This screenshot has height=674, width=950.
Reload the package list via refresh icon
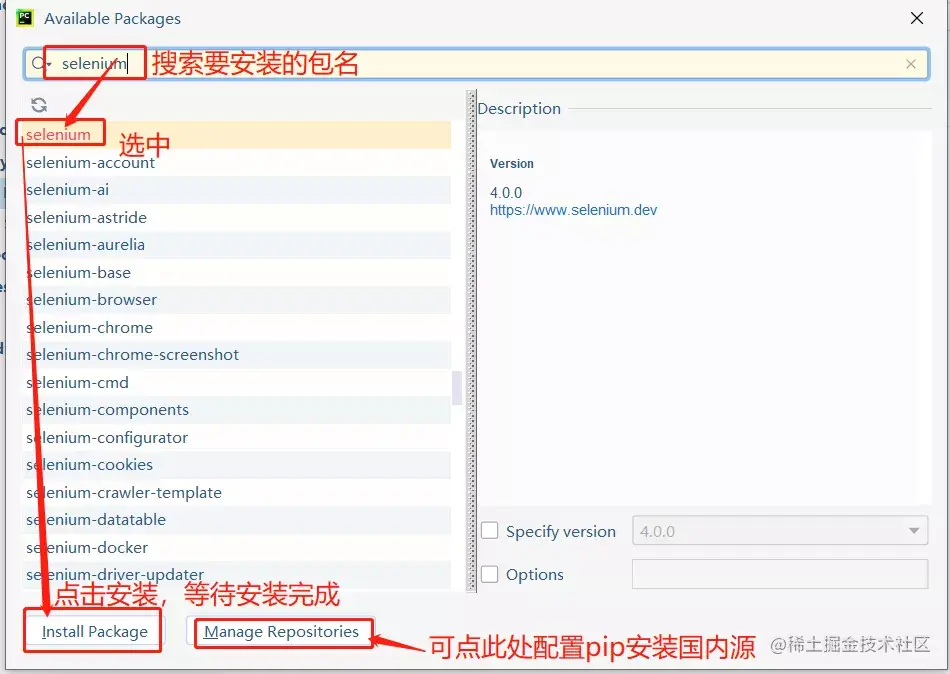(39, 105)
